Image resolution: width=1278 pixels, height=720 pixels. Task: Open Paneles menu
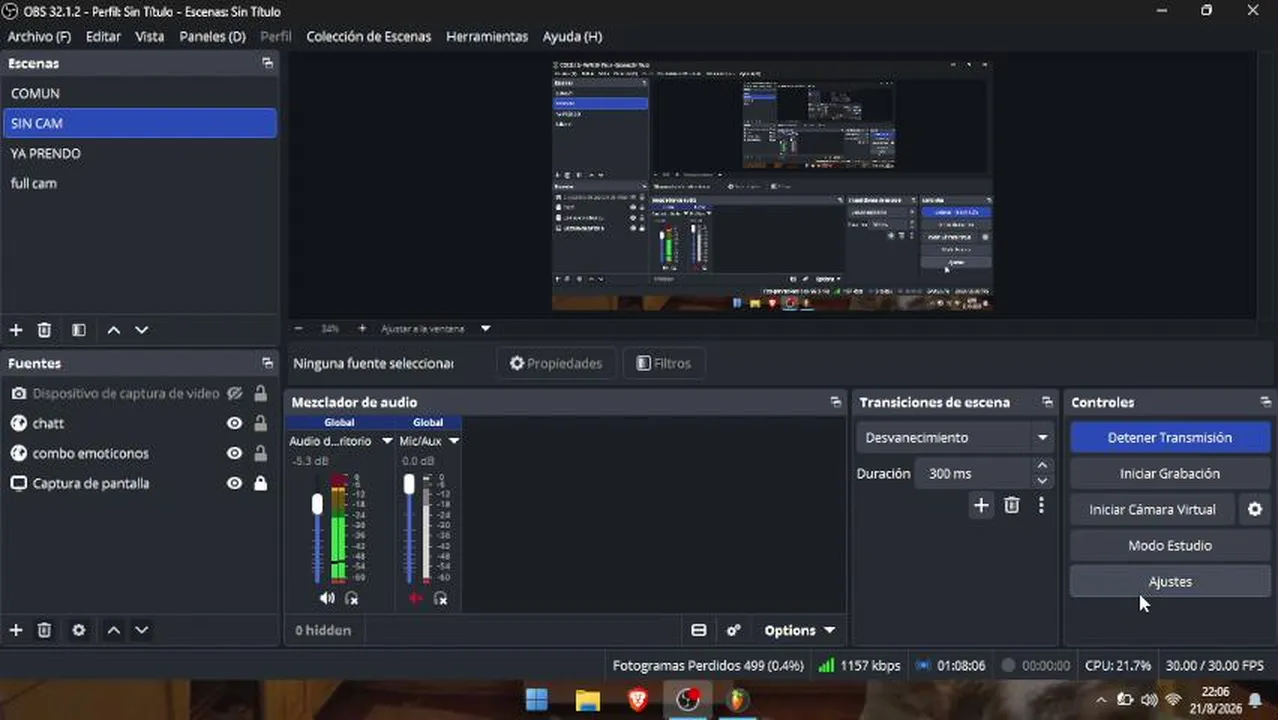pyautogui.click(x=212, y=36)
